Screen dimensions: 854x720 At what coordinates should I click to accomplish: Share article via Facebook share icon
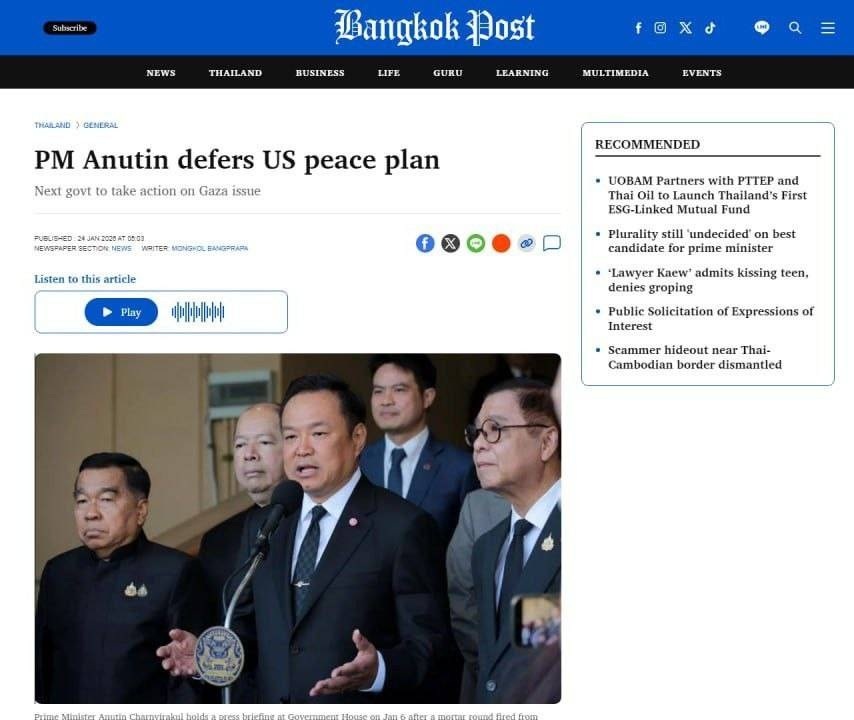click(x=425, y=243)
